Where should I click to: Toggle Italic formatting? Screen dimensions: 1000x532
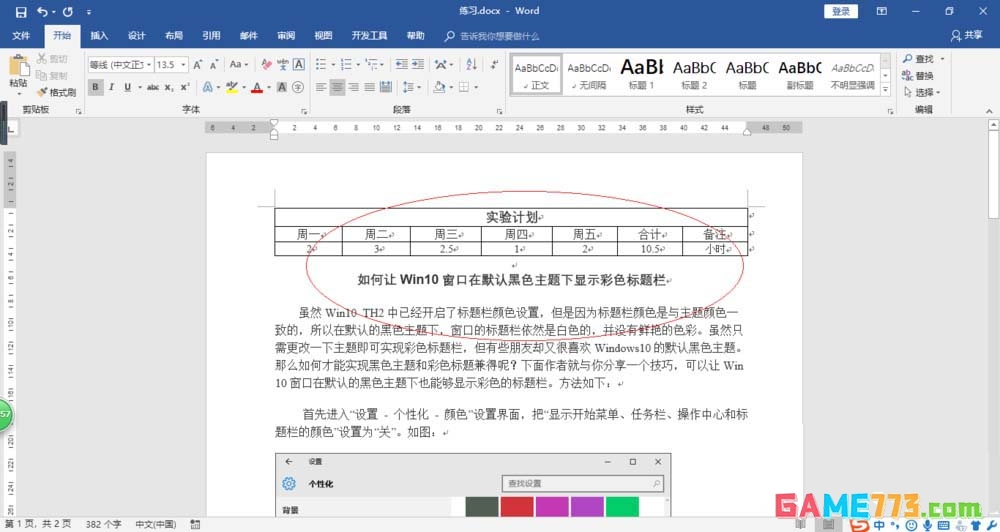pos(112,87)
